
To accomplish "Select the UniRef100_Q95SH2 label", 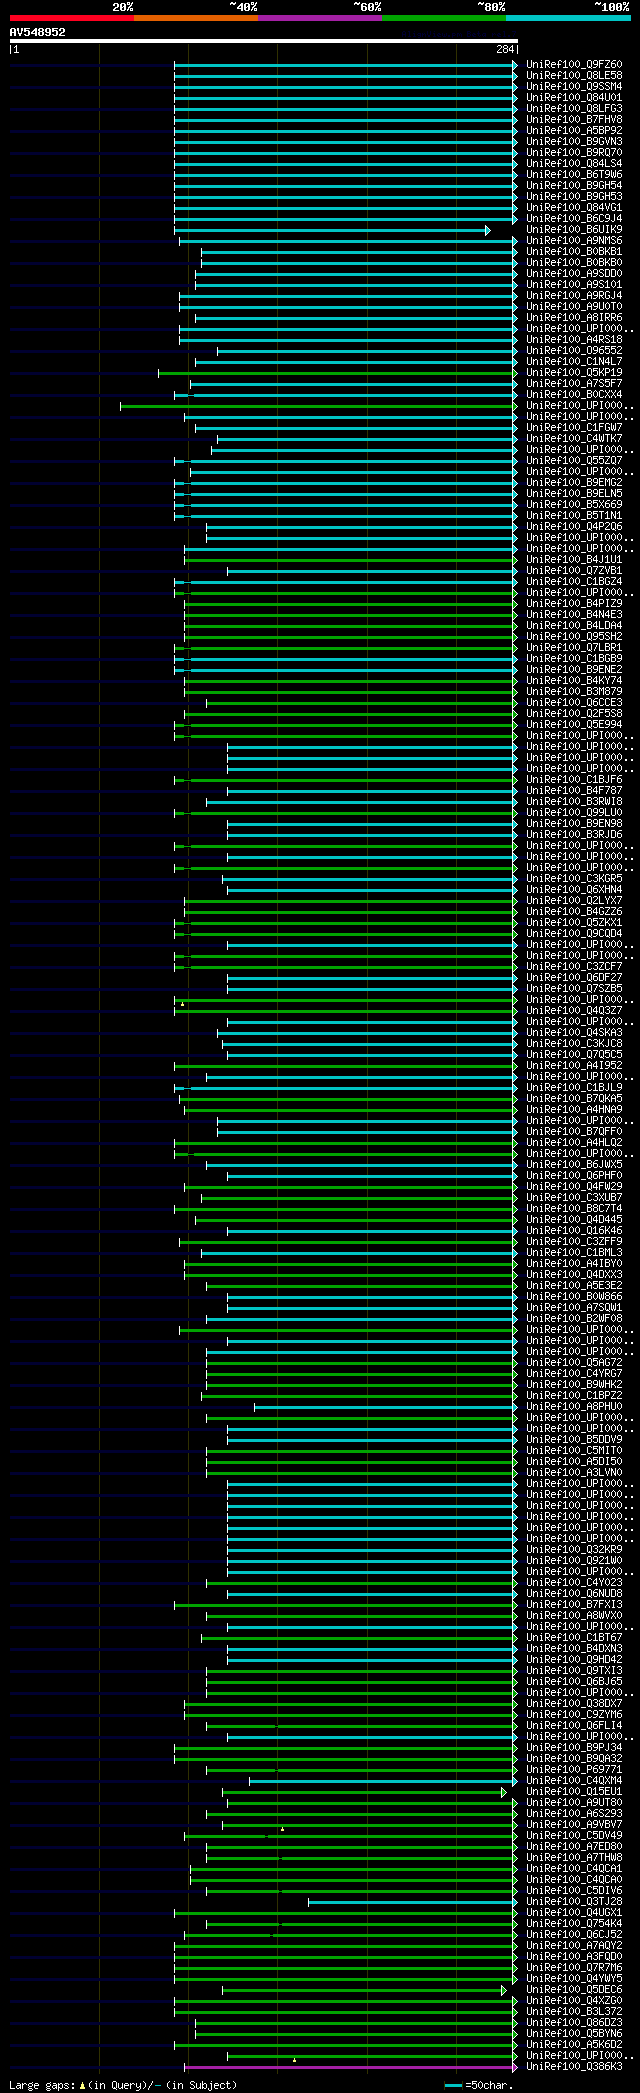I will click(x=574, y=637).
